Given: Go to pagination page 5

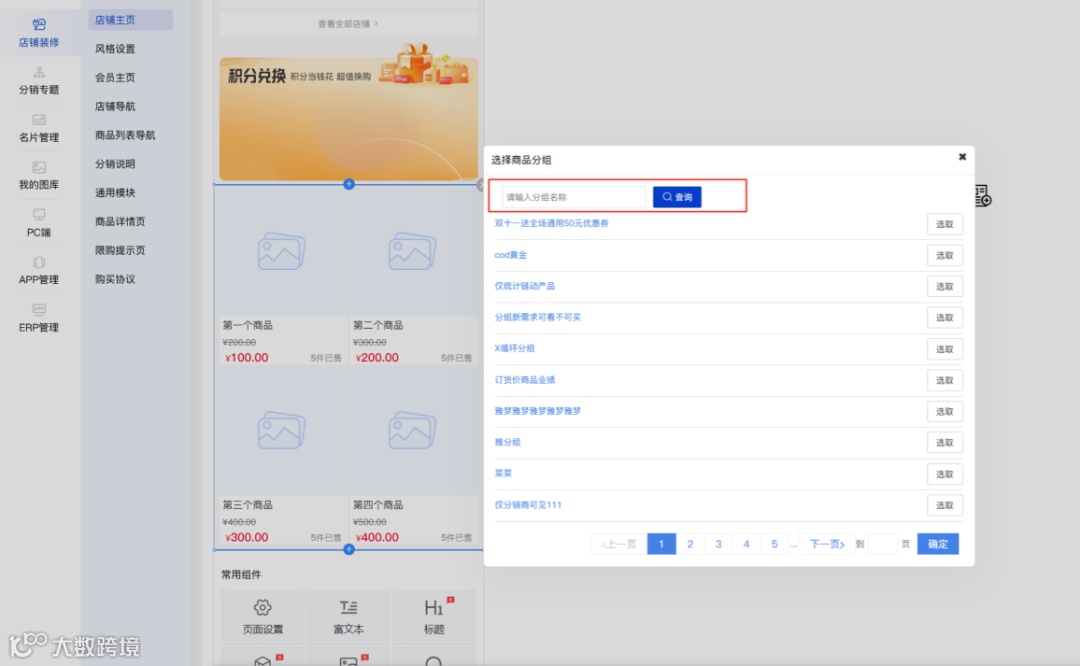Looking at the screenshot, I should point(774,544).
